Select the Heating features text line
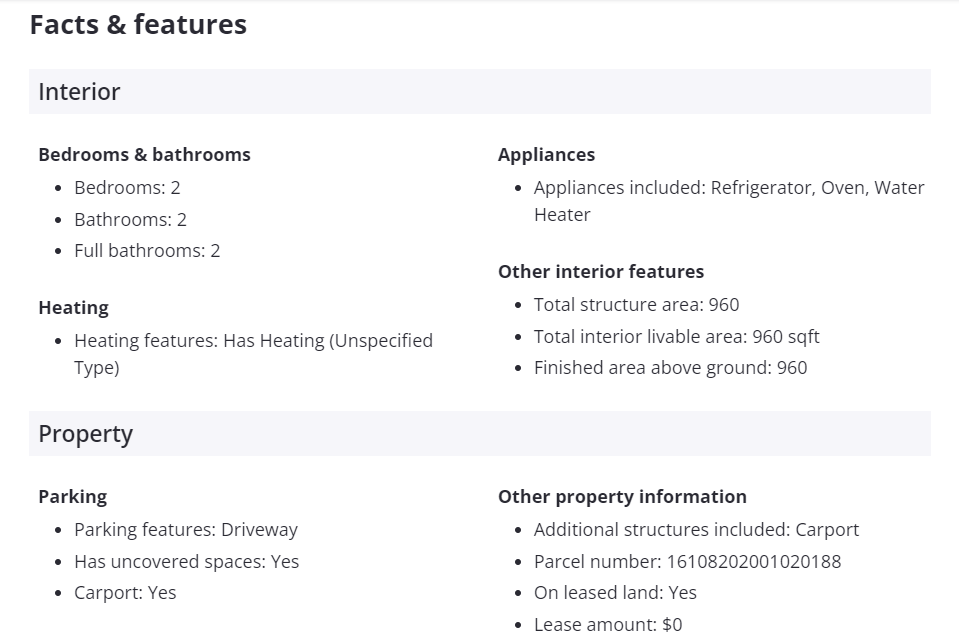 (253, 341)
